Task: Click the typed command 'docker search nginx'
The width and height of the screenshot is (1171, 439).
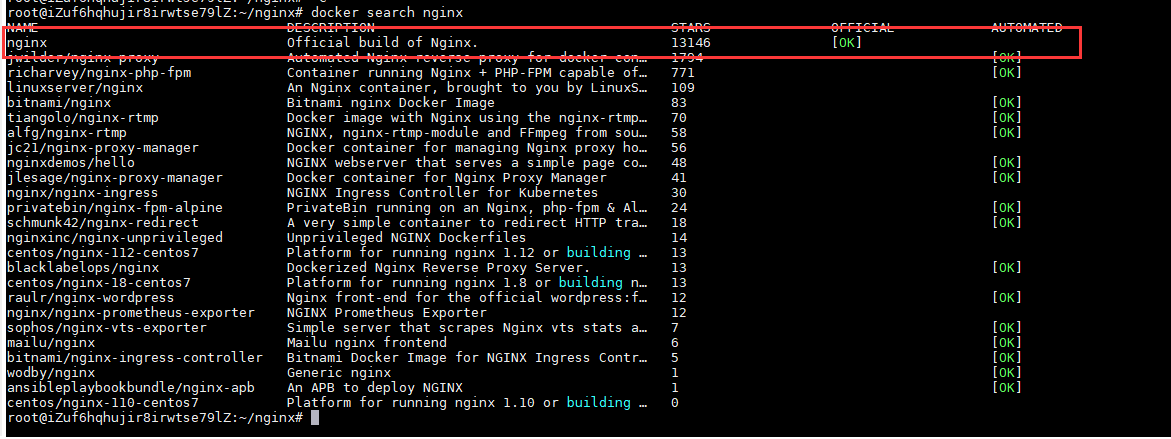Action: tap(386, 13)
